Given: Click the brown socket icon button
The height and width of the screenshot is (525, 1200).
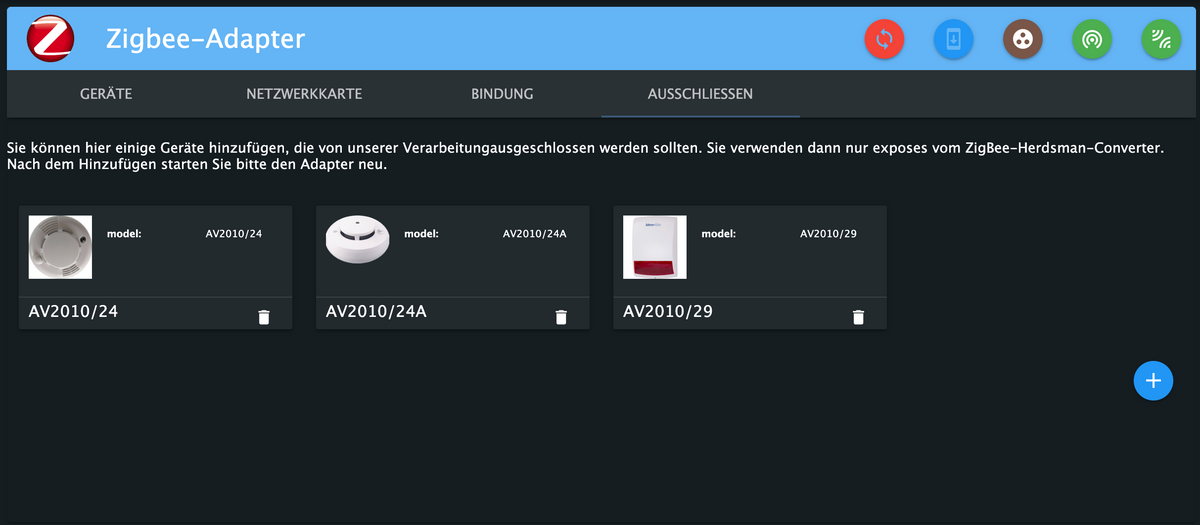Looking at the screenshot, I should (1023, 40).
